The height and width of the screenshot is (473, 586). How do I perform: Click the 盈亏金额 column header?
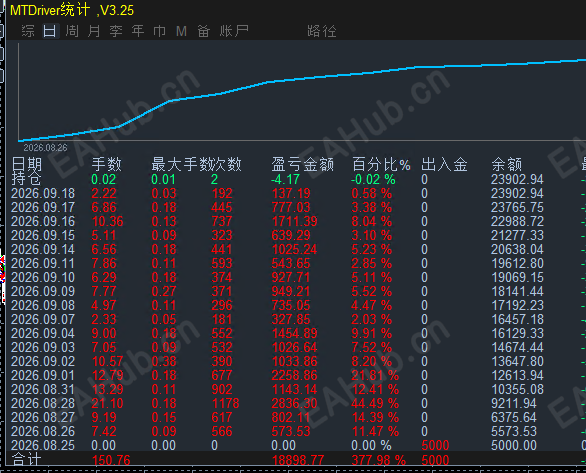(x=302, y=164)
